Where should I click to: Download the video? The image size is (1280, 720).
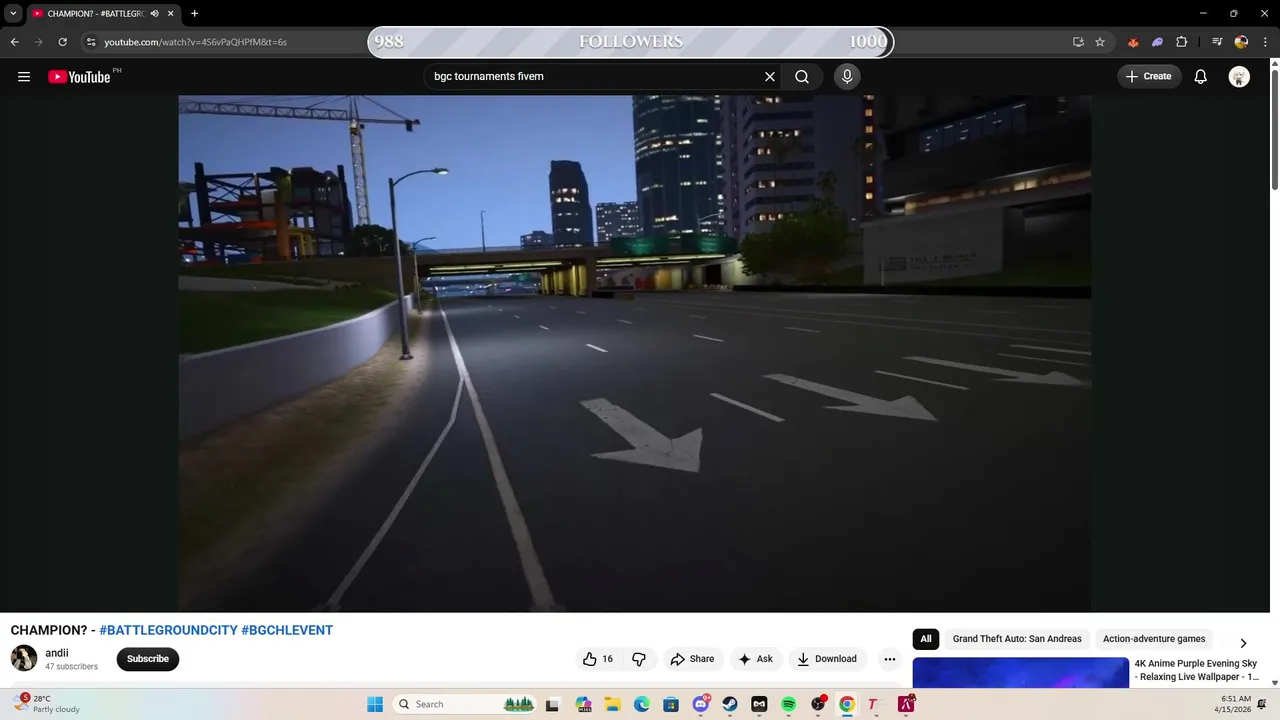coord(827,659)
